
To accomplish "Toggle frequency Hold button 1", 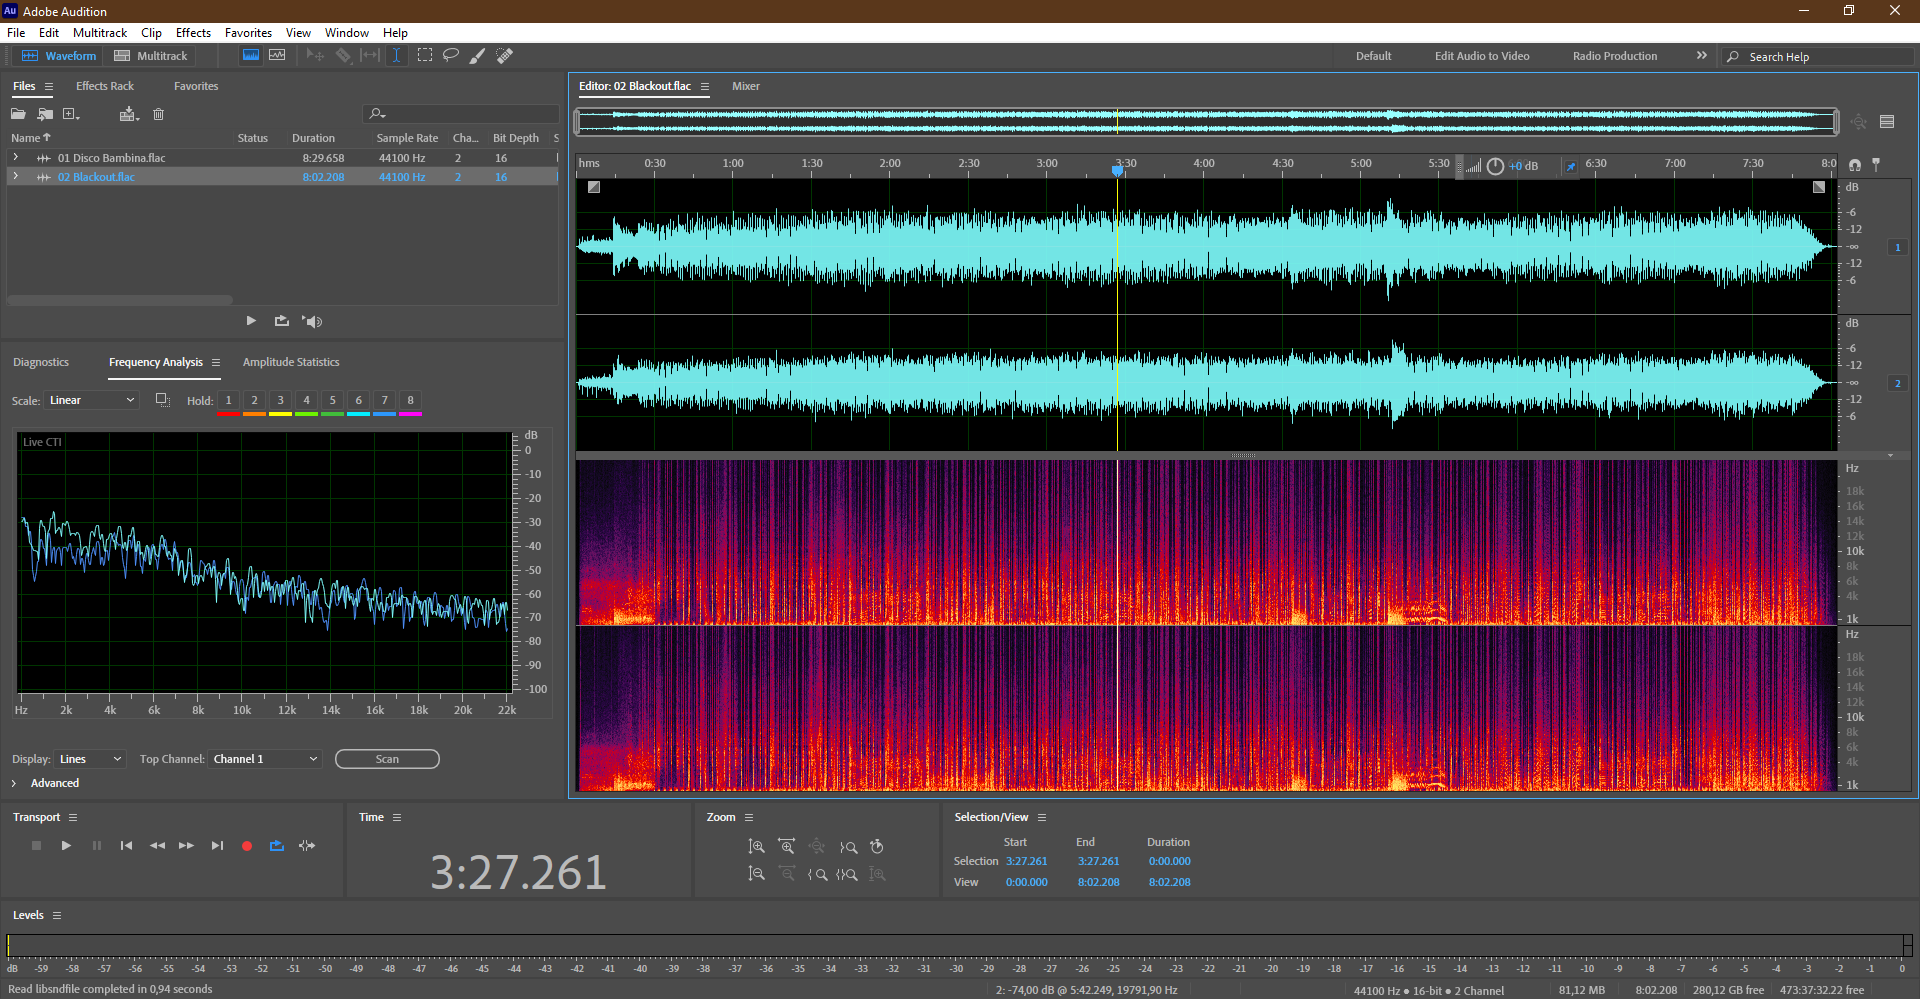I will (x=228, y=400).
